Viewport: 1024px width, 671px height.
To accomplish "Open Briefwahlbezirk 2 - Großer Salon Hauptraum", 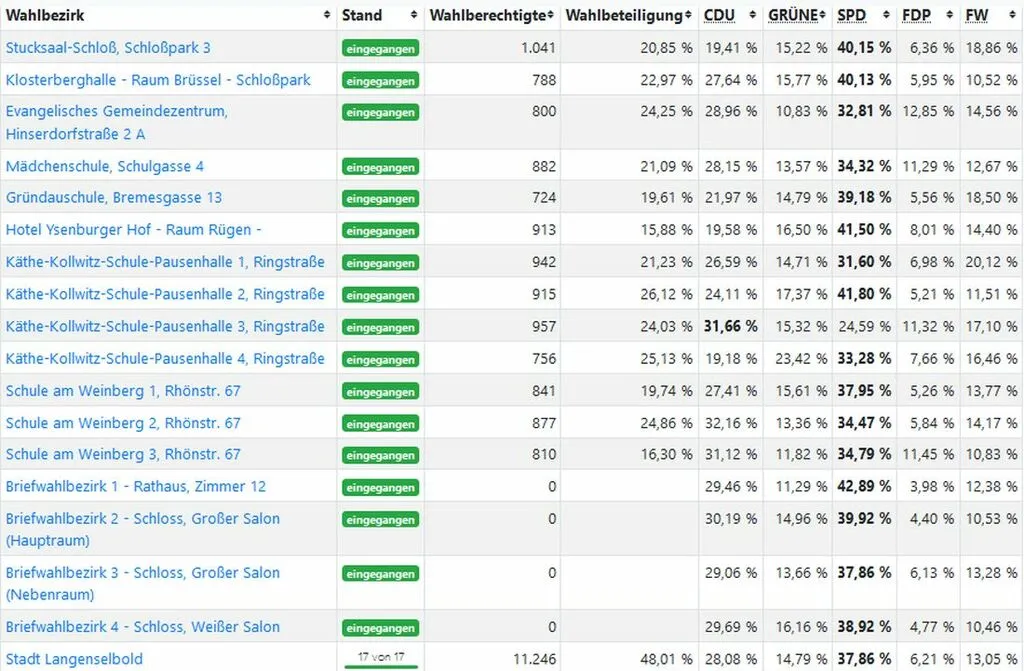I will point(142,529).
